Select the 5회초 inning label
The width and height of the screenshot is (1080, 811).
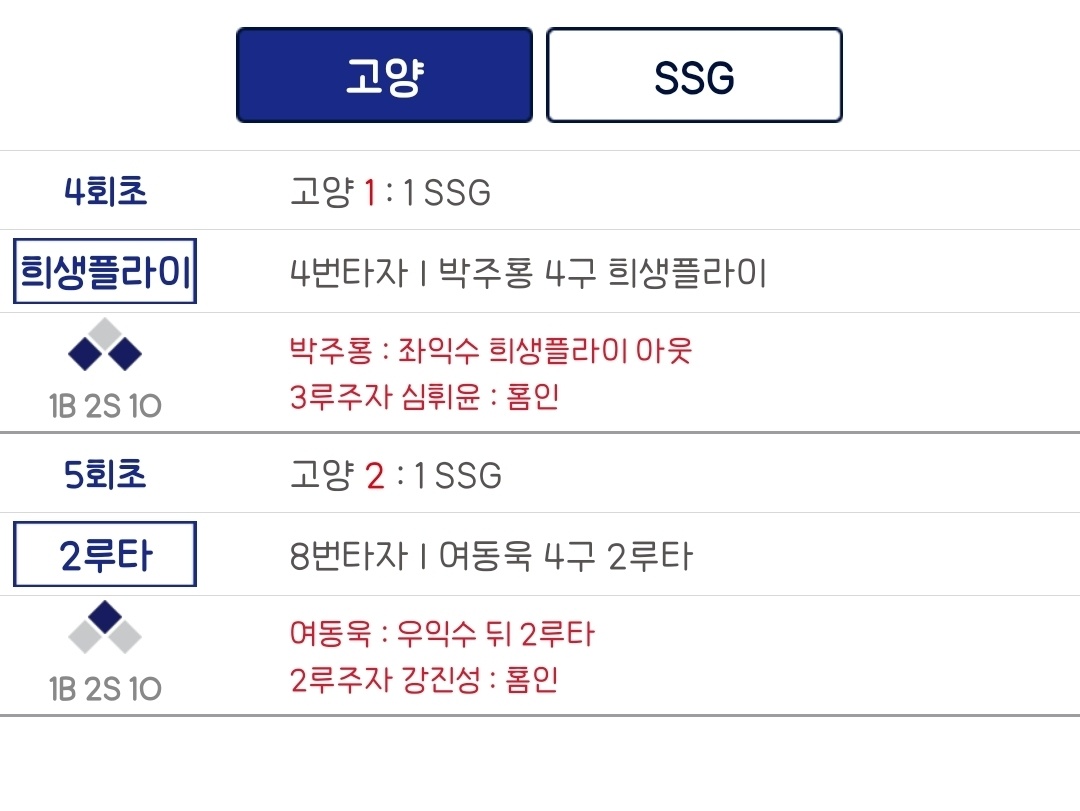coord(105,474)
